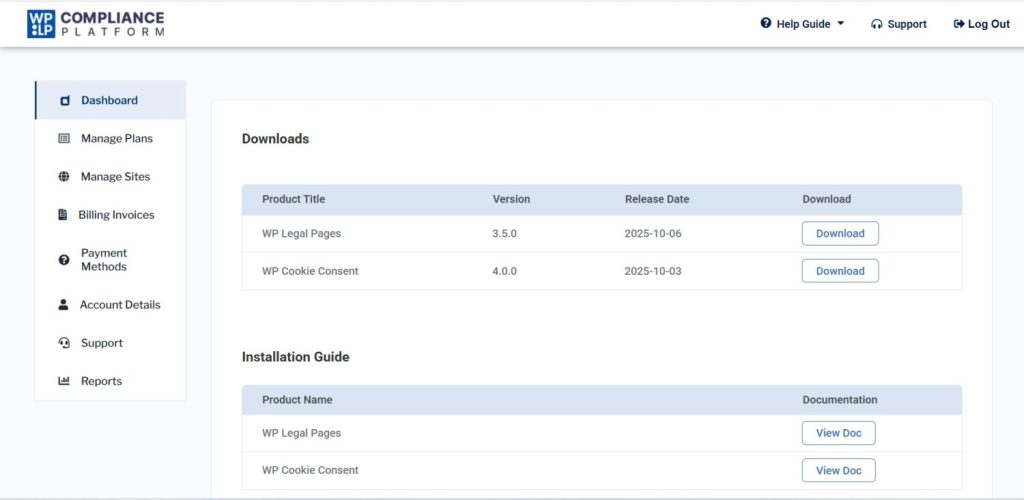Click WP Legal Pages in Installation Guide
Viewport: 1024px width, 500px height.
tap(302, 433)
